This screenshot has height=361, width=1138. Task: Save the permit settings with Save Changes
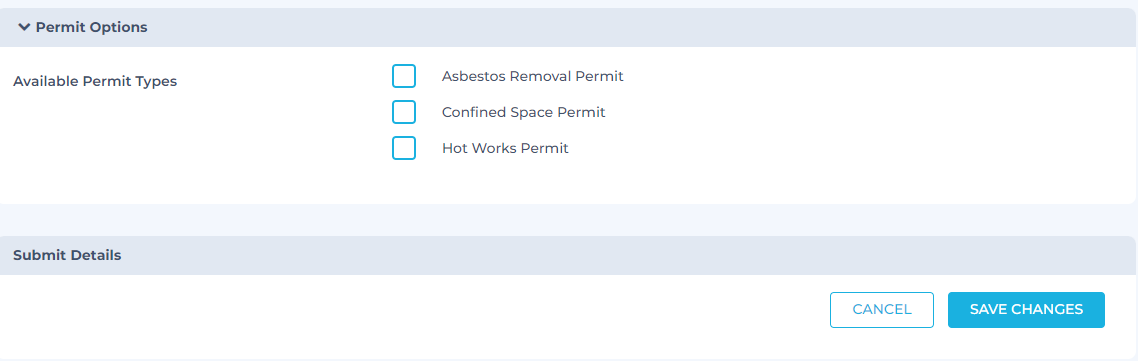coord(1026,309)
